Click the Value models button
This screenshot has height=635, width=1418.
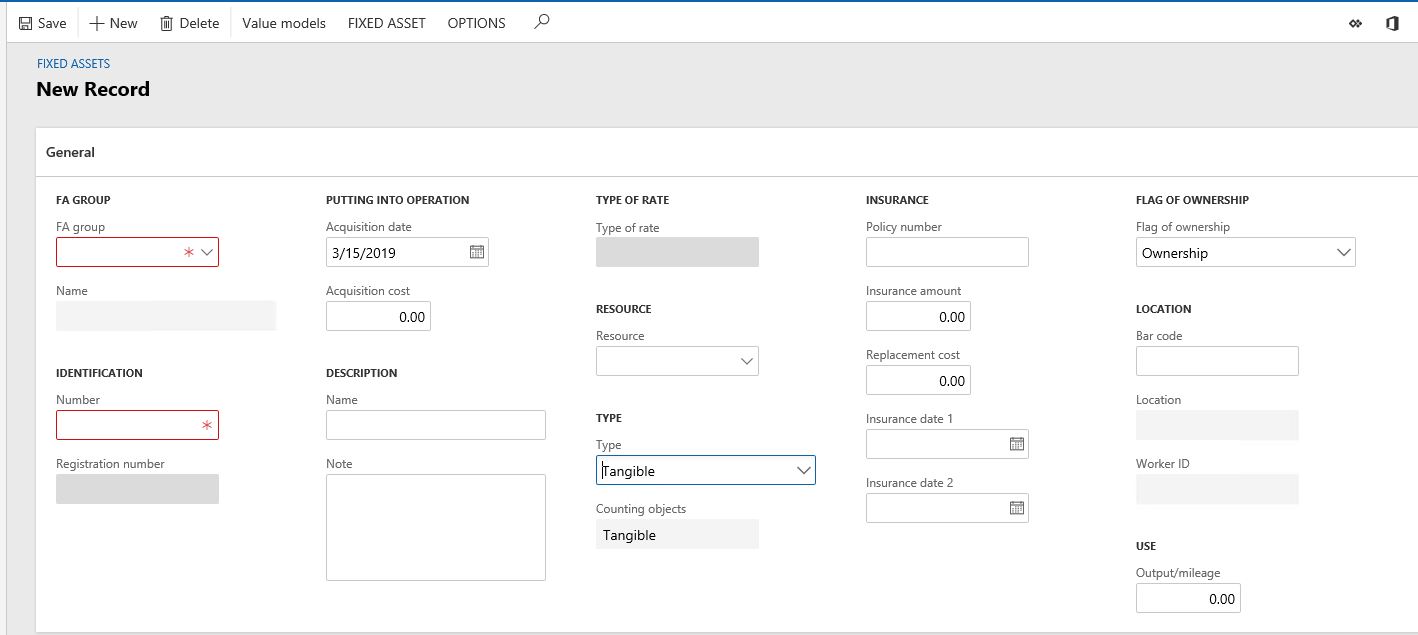pyautogui.click(x=284, y=23)
